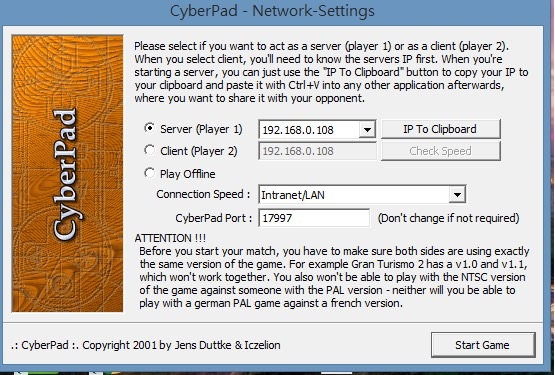Click the Check Speed button
This screenshot has width=555, height=375.
pos(441,151)
